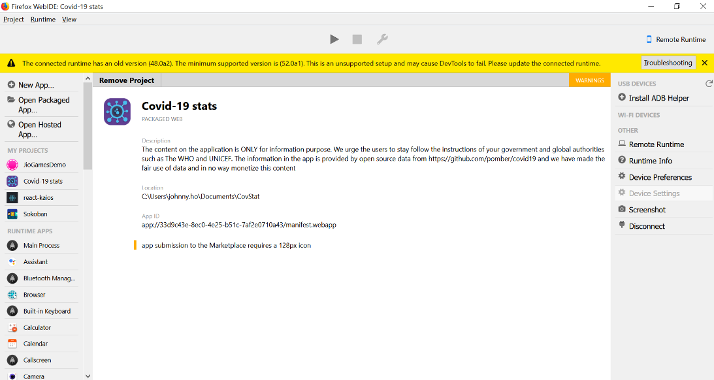Click the Calculator app icon
The image size is (714, 380).
point(12,328)
